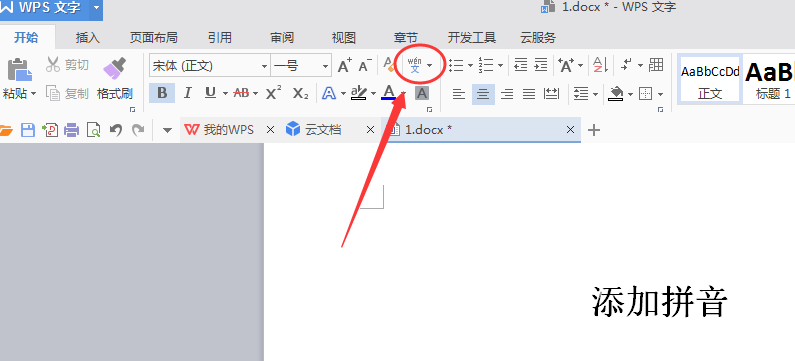The width and height of the screenshot is (795, 361).
Task: Click the print preview icon
Action: pos(93,131)
